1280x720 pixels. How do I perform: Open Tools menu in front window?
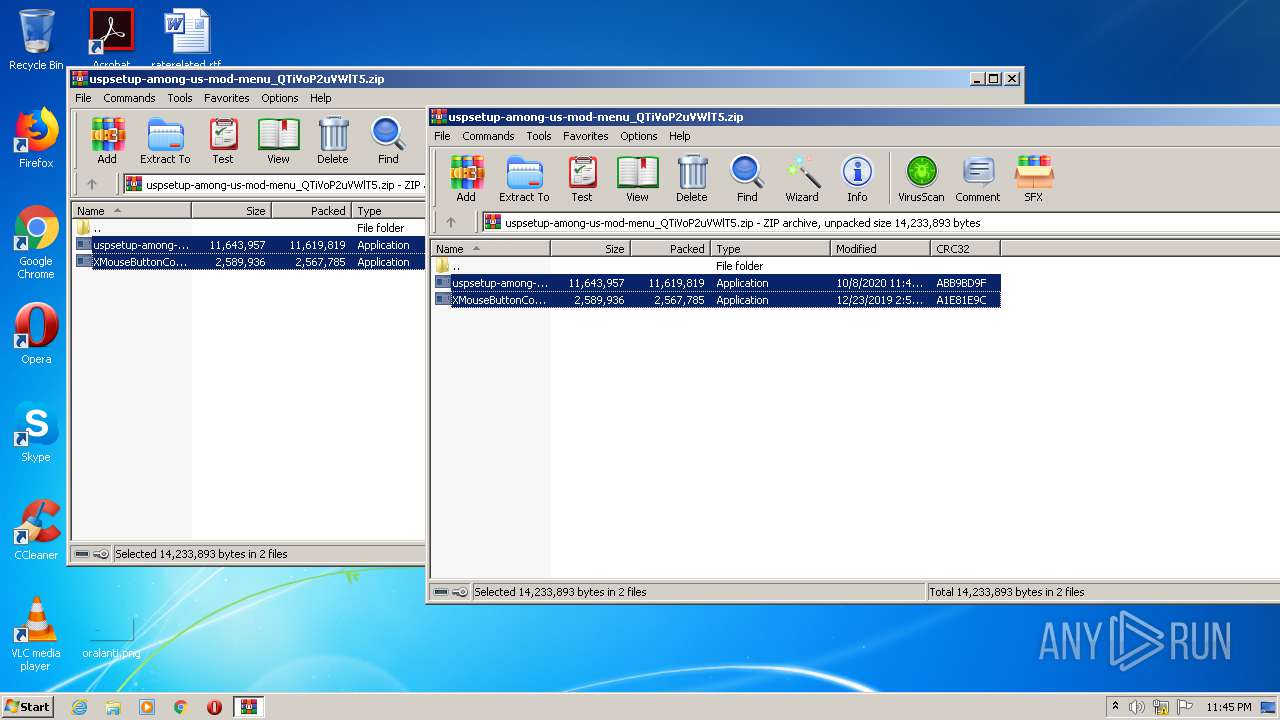click(539, 136)
